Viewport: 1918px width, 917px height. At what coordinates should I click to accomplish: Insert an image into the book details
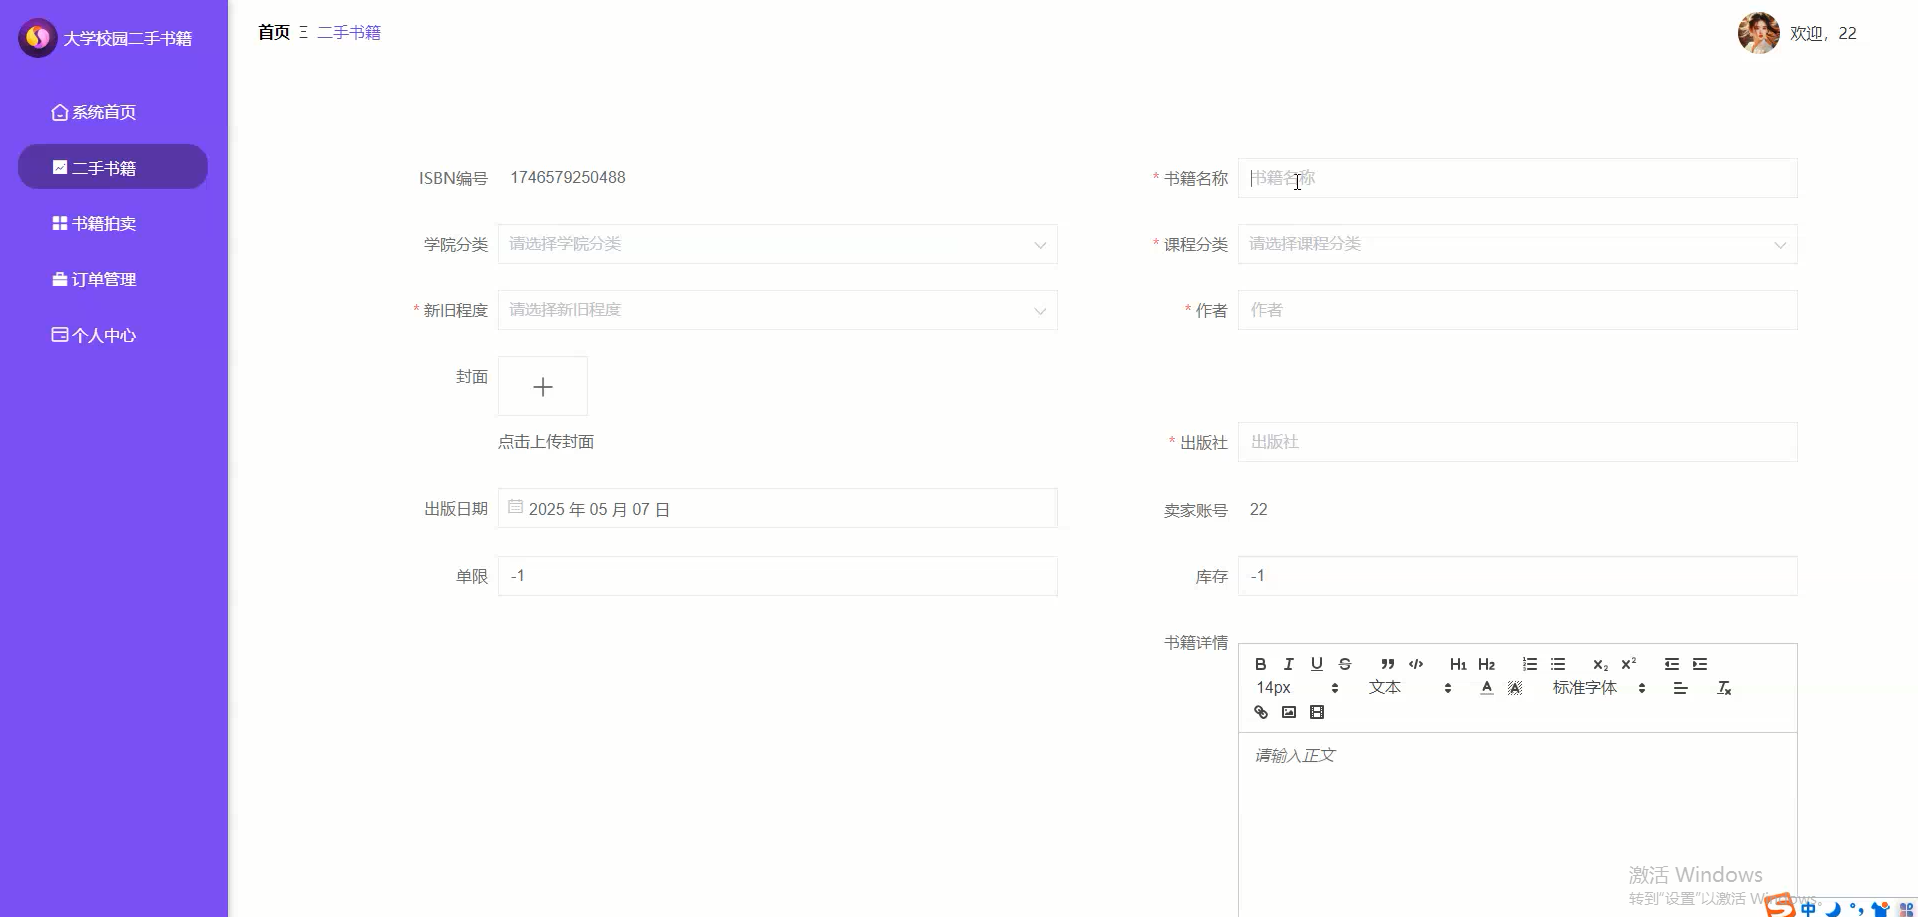click(1288, 711)
